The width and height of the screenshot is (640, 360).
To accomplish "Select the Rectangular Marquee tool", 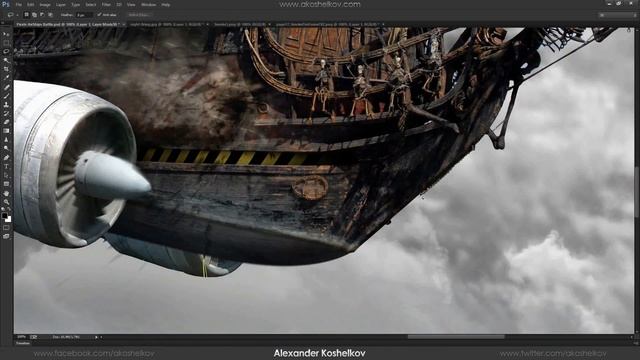I will pyautogui.click(x=6, y=42).
